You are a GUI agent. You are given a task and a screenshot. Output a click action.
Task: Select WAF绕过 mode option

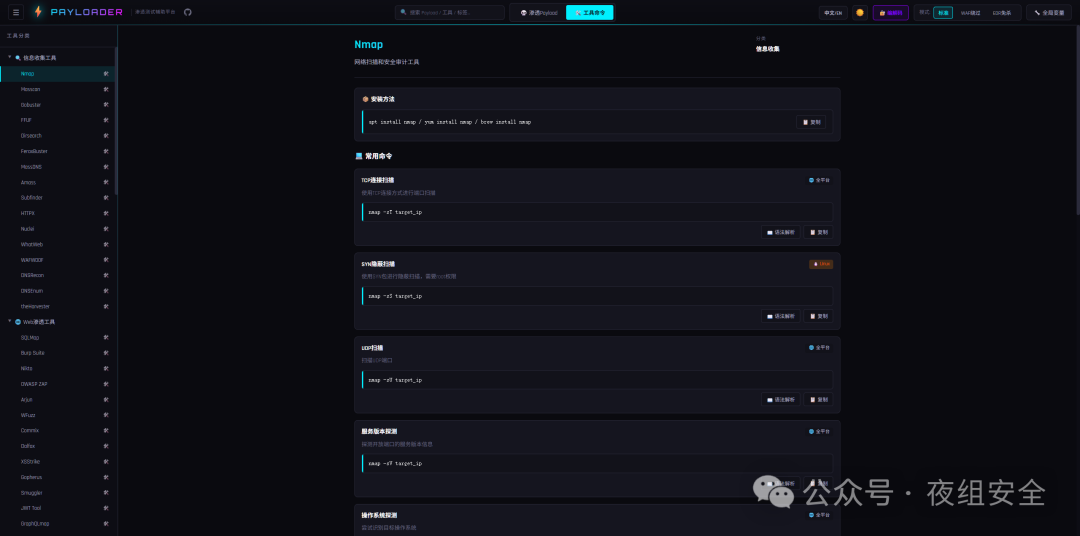[x=970, y=13]
